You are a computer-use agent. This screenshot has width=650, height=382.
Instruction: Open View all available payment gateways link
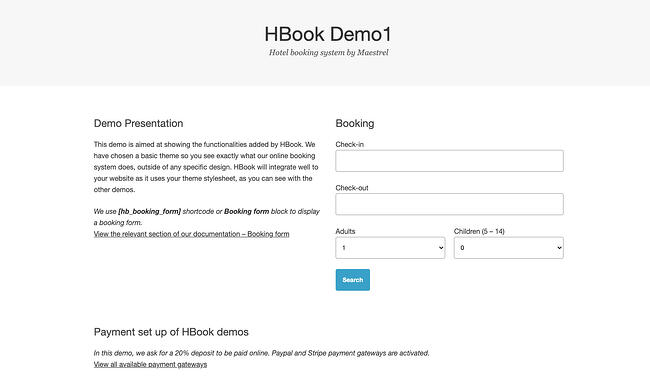150,364
